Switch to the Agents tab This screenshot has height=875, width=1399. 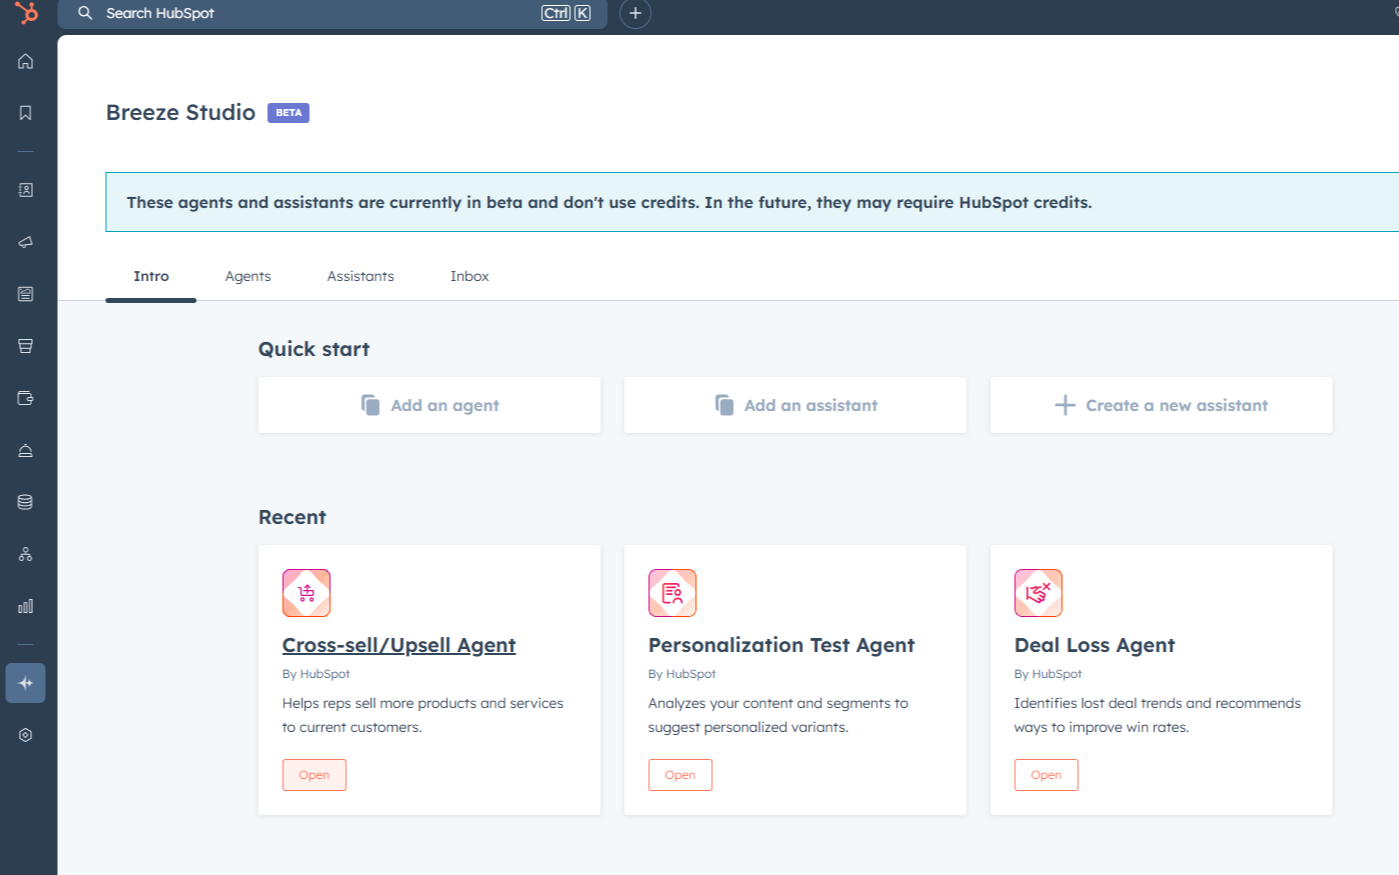pos(247,276)
